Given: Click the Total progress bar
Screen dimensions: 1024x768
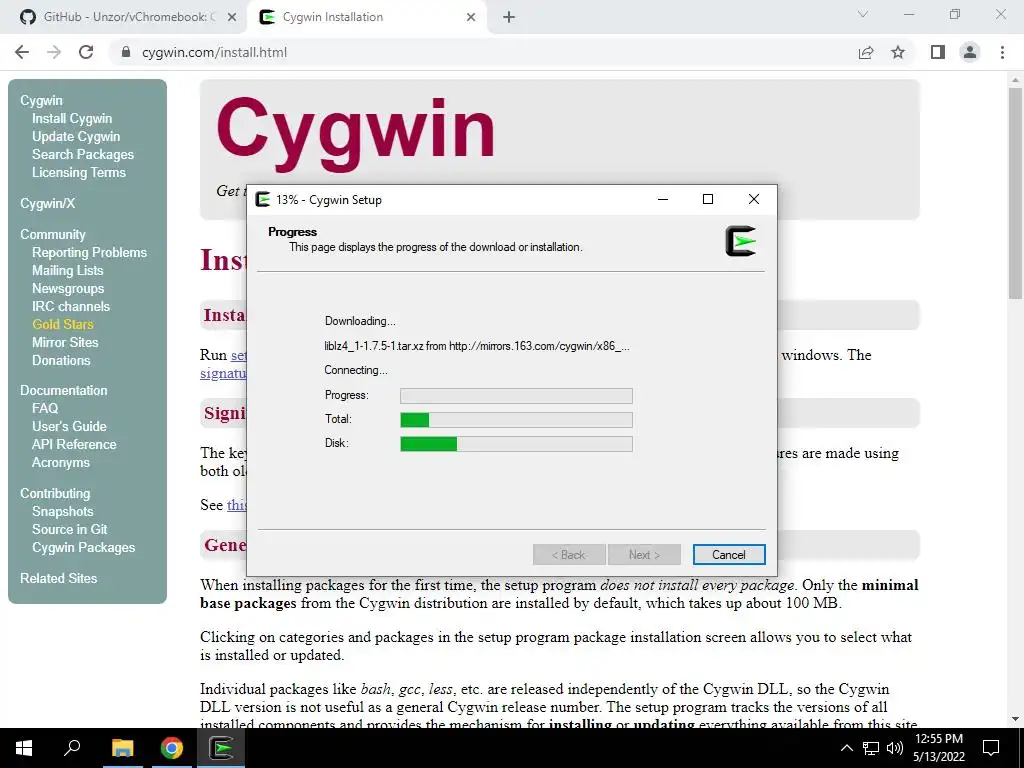Looking at the screenshot, I should [516, 419].
